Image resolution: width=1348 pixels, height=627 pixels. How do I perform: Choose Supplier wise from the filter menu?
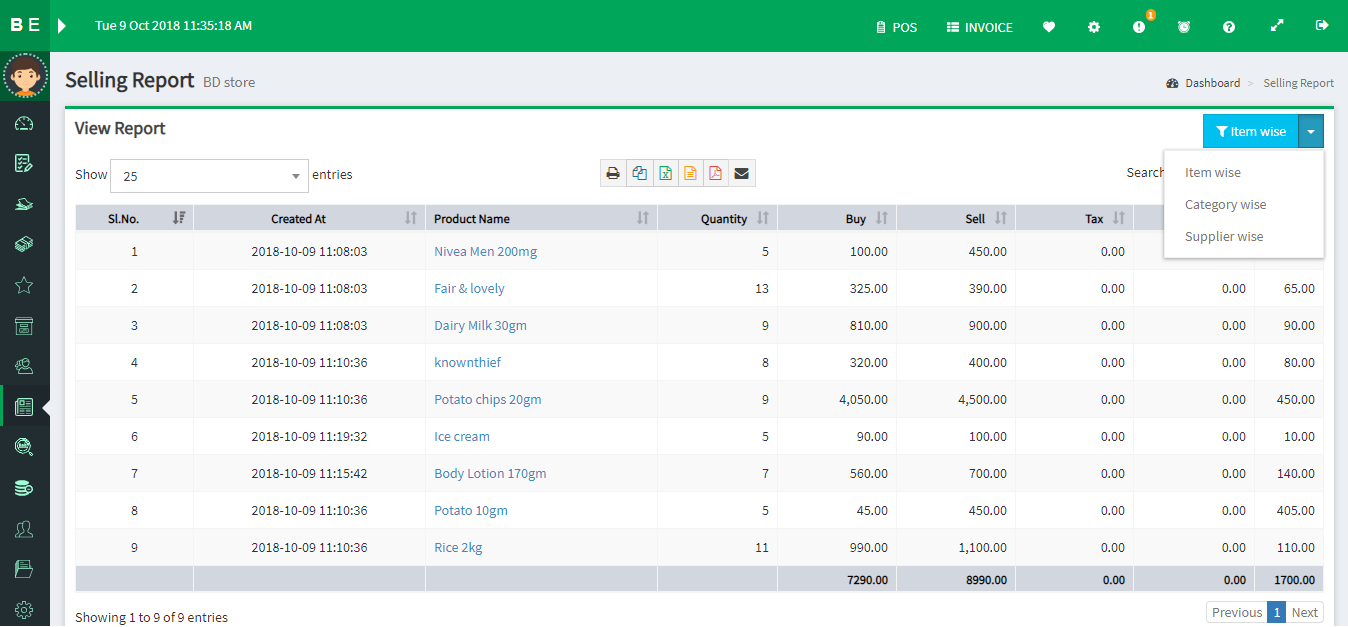[x=1223, y=237]
